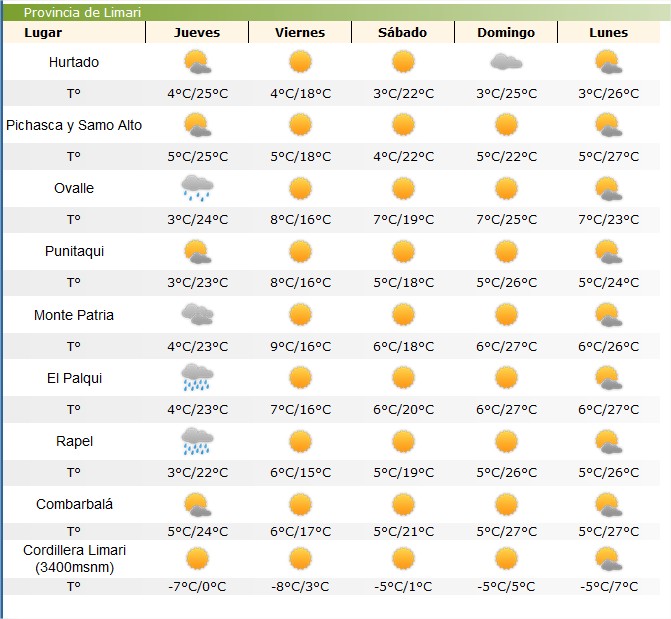The width and height of the screenshot is (671, 619).
Task: Click Hurtado's partly cloudy icon for Jueves
Action: coord(197,62)
